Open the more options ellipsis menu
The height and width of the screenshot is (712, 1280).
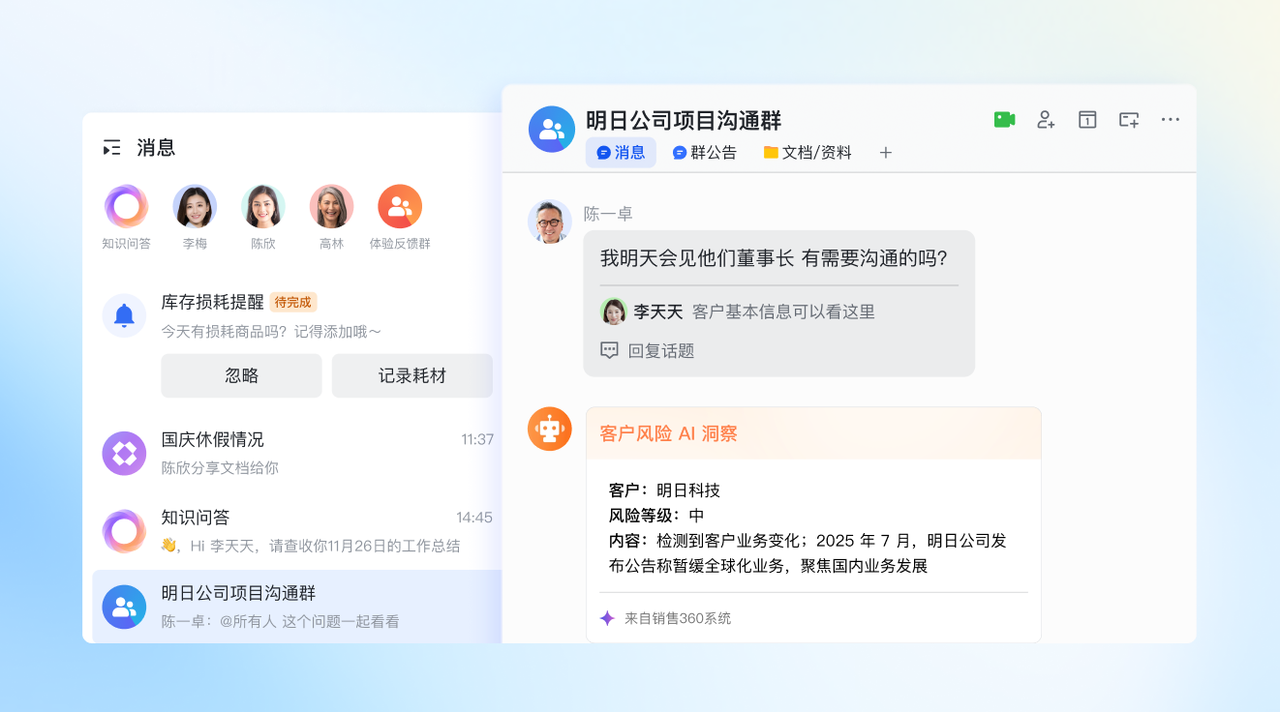(x=1171, y=120)
